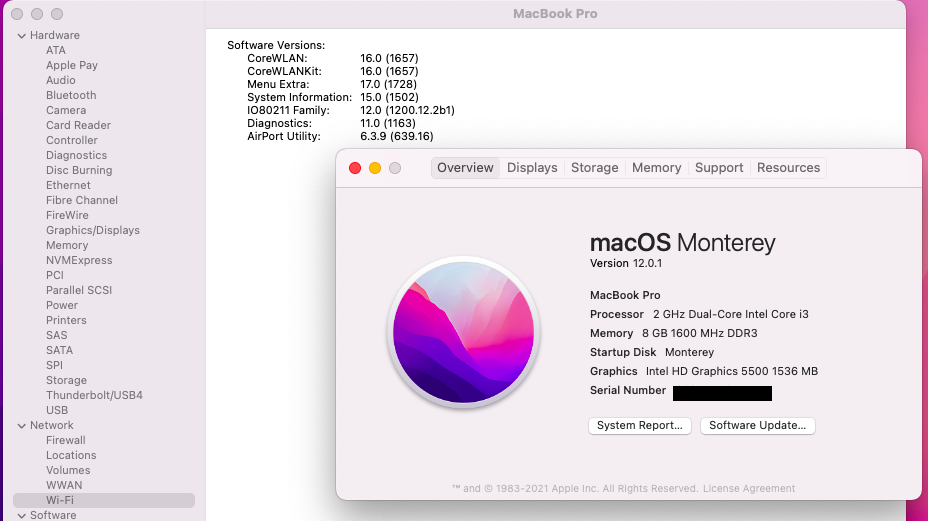Select the CoreWLAN version 16.0 (1657)
The image size is (928, 521).
coord(389,58)
